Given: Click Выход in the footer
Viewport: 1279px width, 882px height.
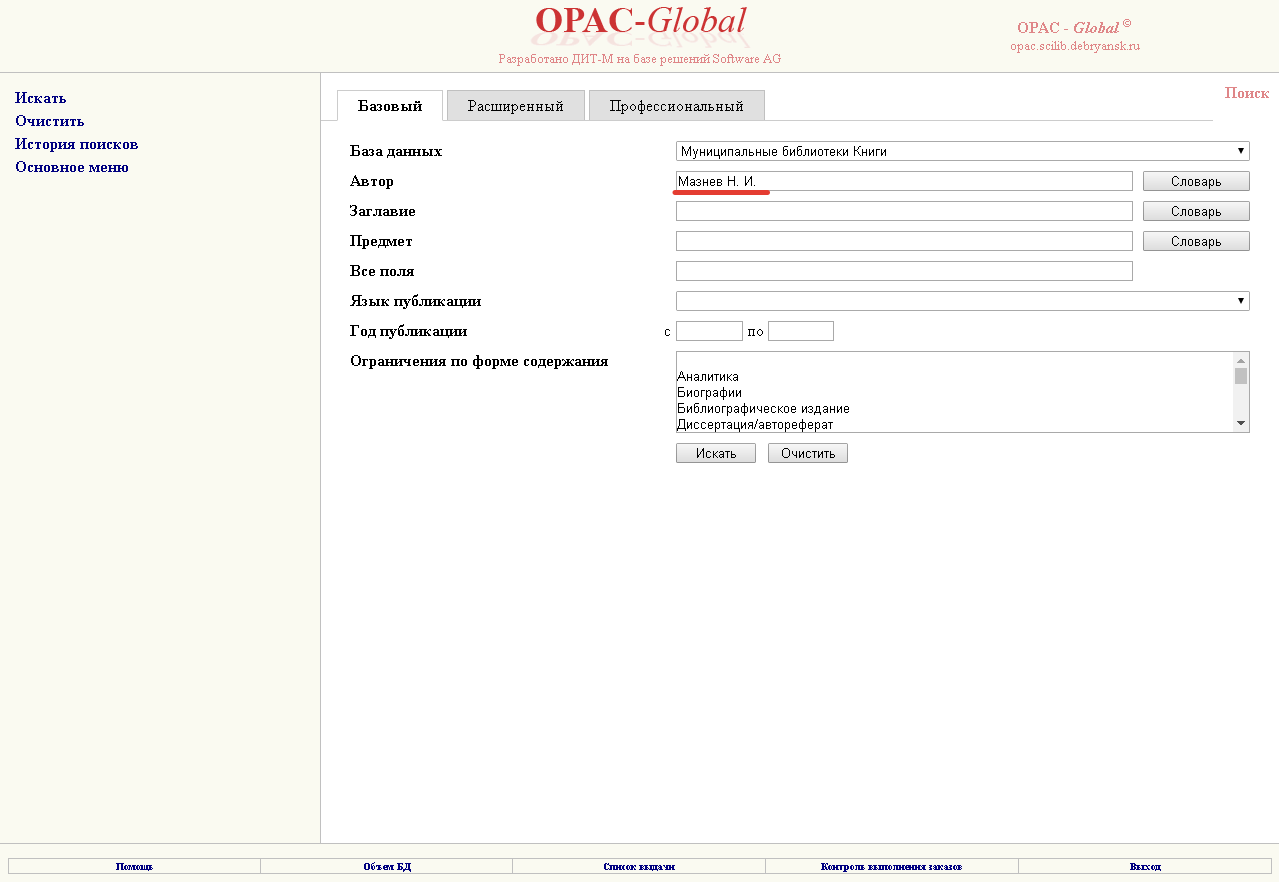Looking at the screenshot, I should coord(1145,866).
